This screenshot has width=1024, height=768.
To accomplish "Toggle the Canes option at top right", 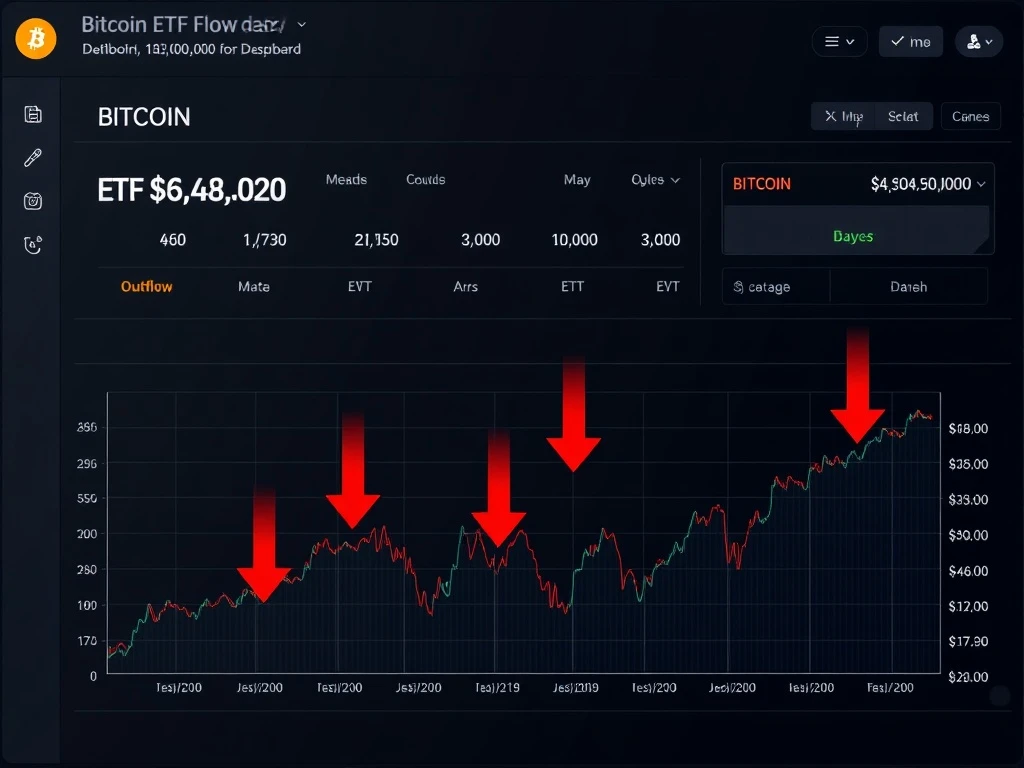I will 970,116.
